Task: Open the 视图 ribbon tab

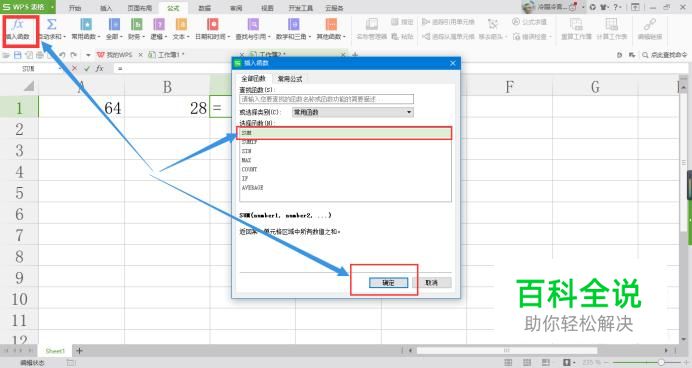Action: 267,8
